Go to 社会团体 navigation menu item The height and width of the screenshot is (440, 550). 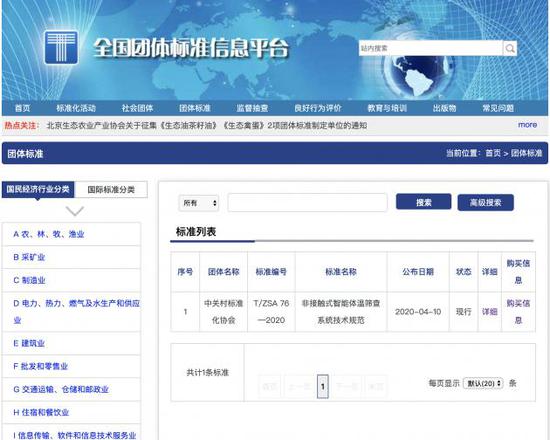pos(137,108)
